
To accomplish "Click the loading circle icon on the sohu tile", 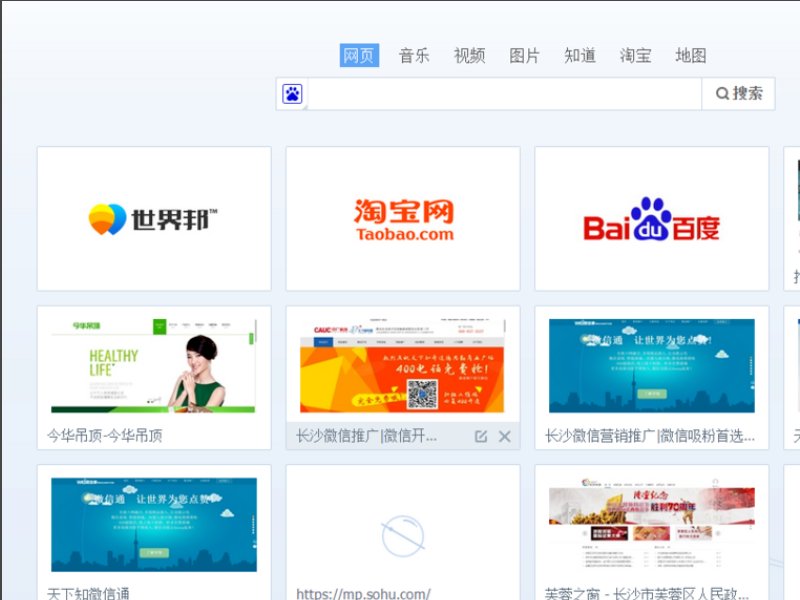I will [x=401, y=533].
